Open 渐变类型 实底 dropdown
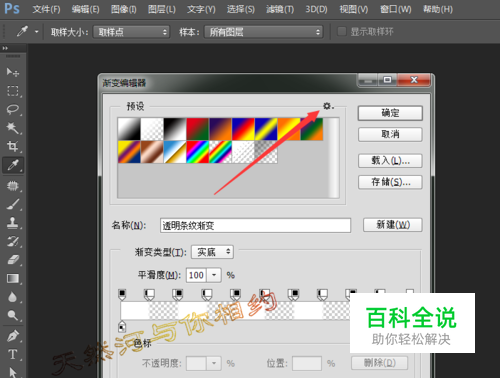 (212, 252)
